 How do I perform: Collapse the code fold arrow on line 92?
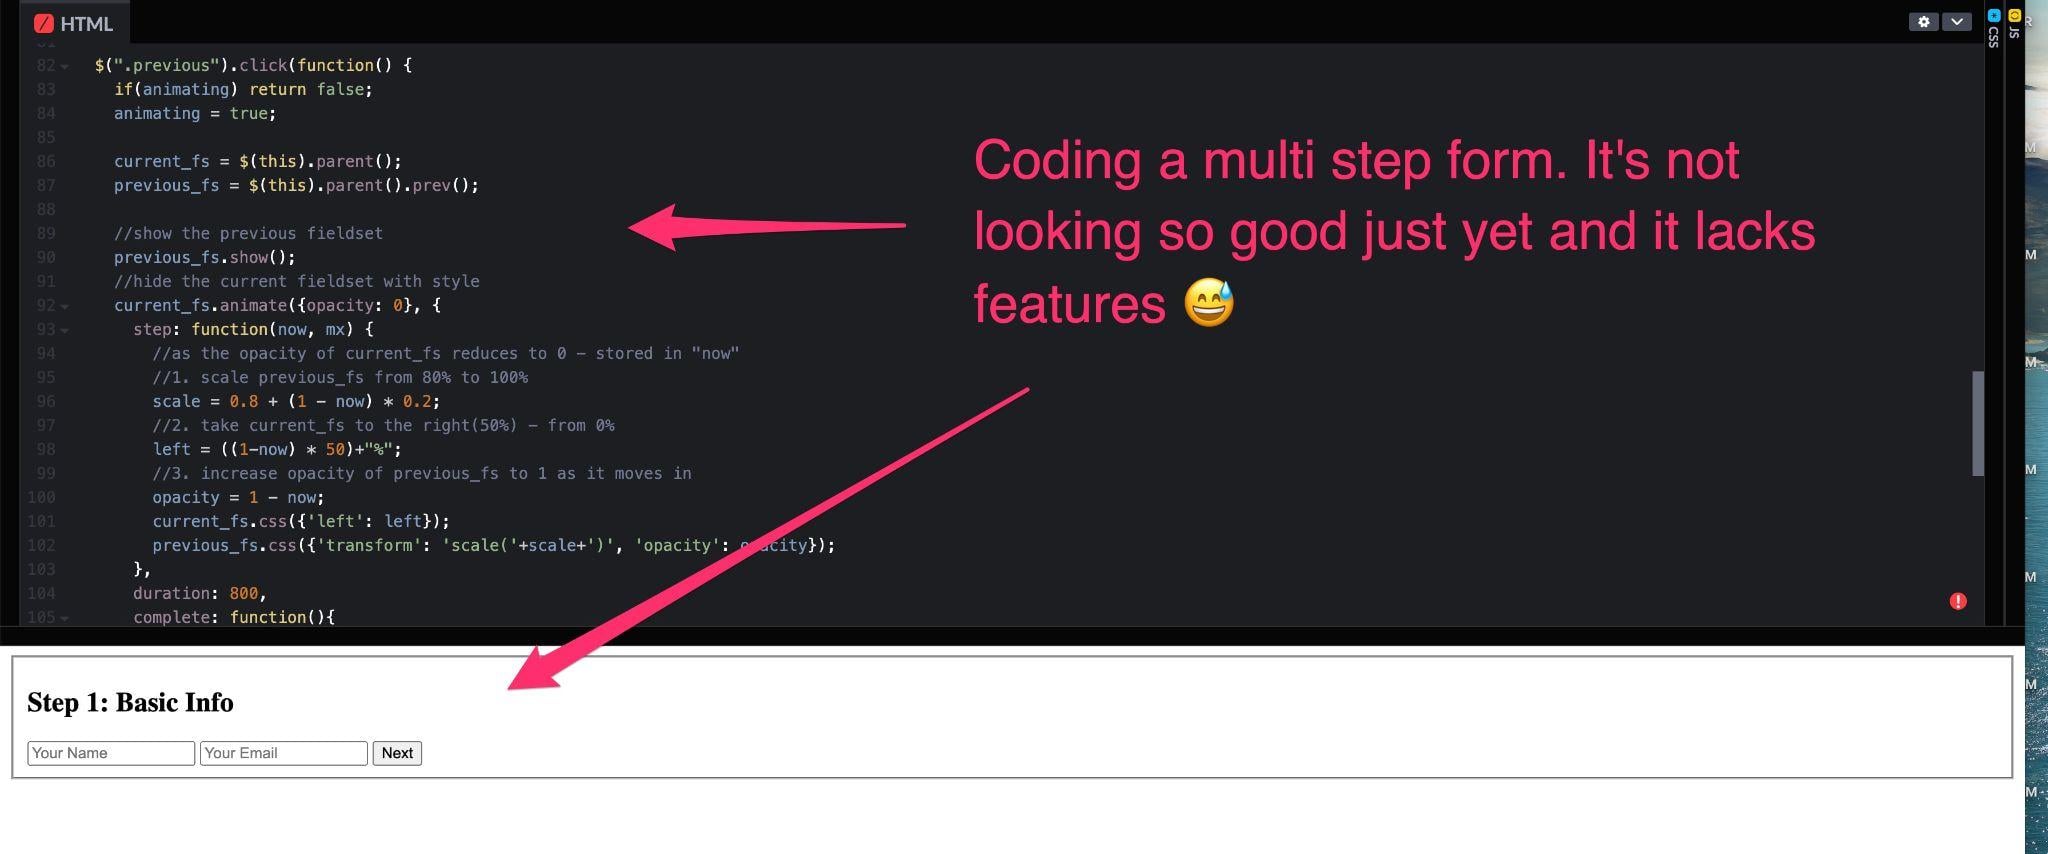click(x=65, y=307)
